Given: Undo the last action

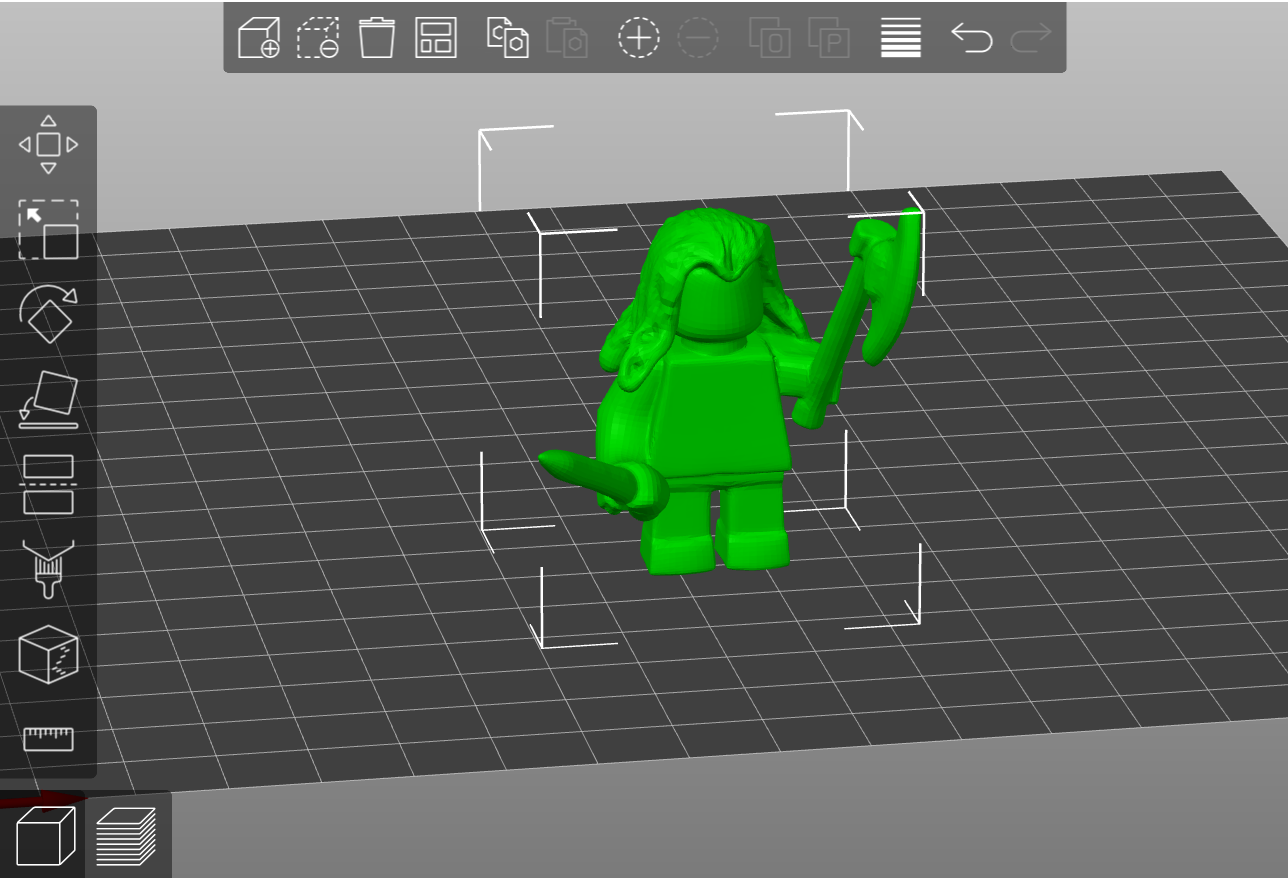Looking at the screenshot, I should [x=972, y=38].
